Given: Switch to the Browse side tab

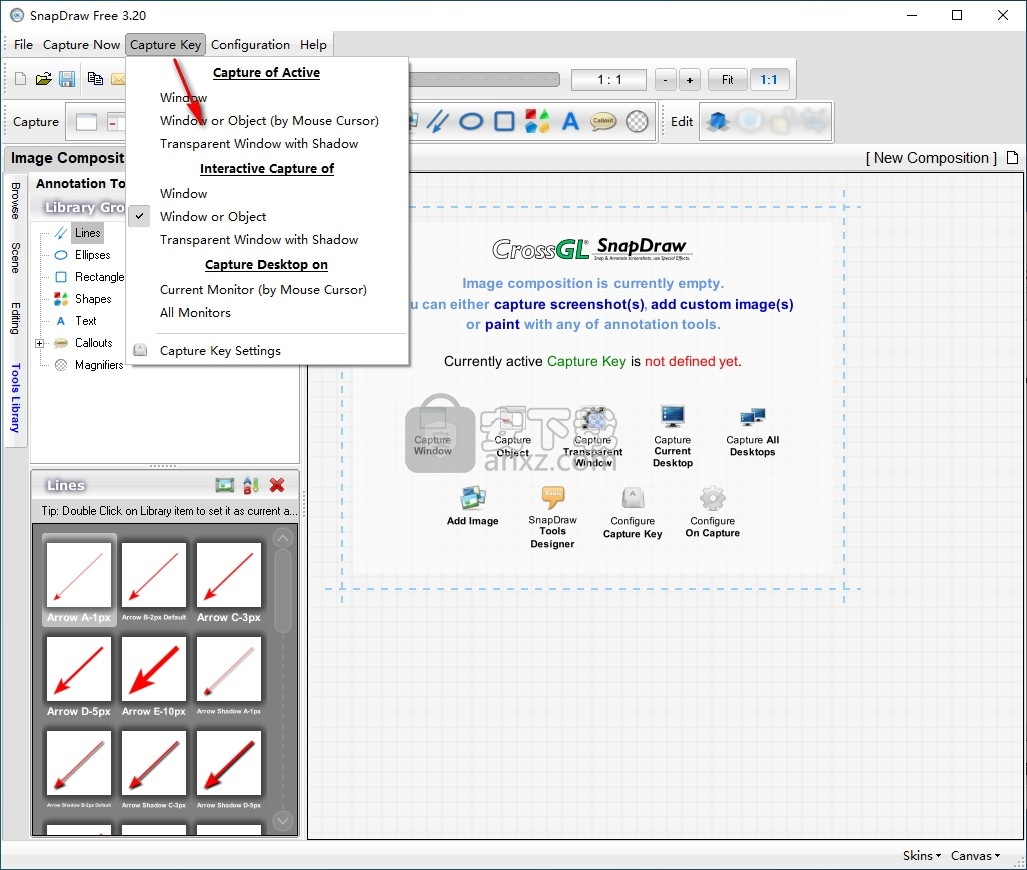Looking at the screenshot, I should (16, 200).
